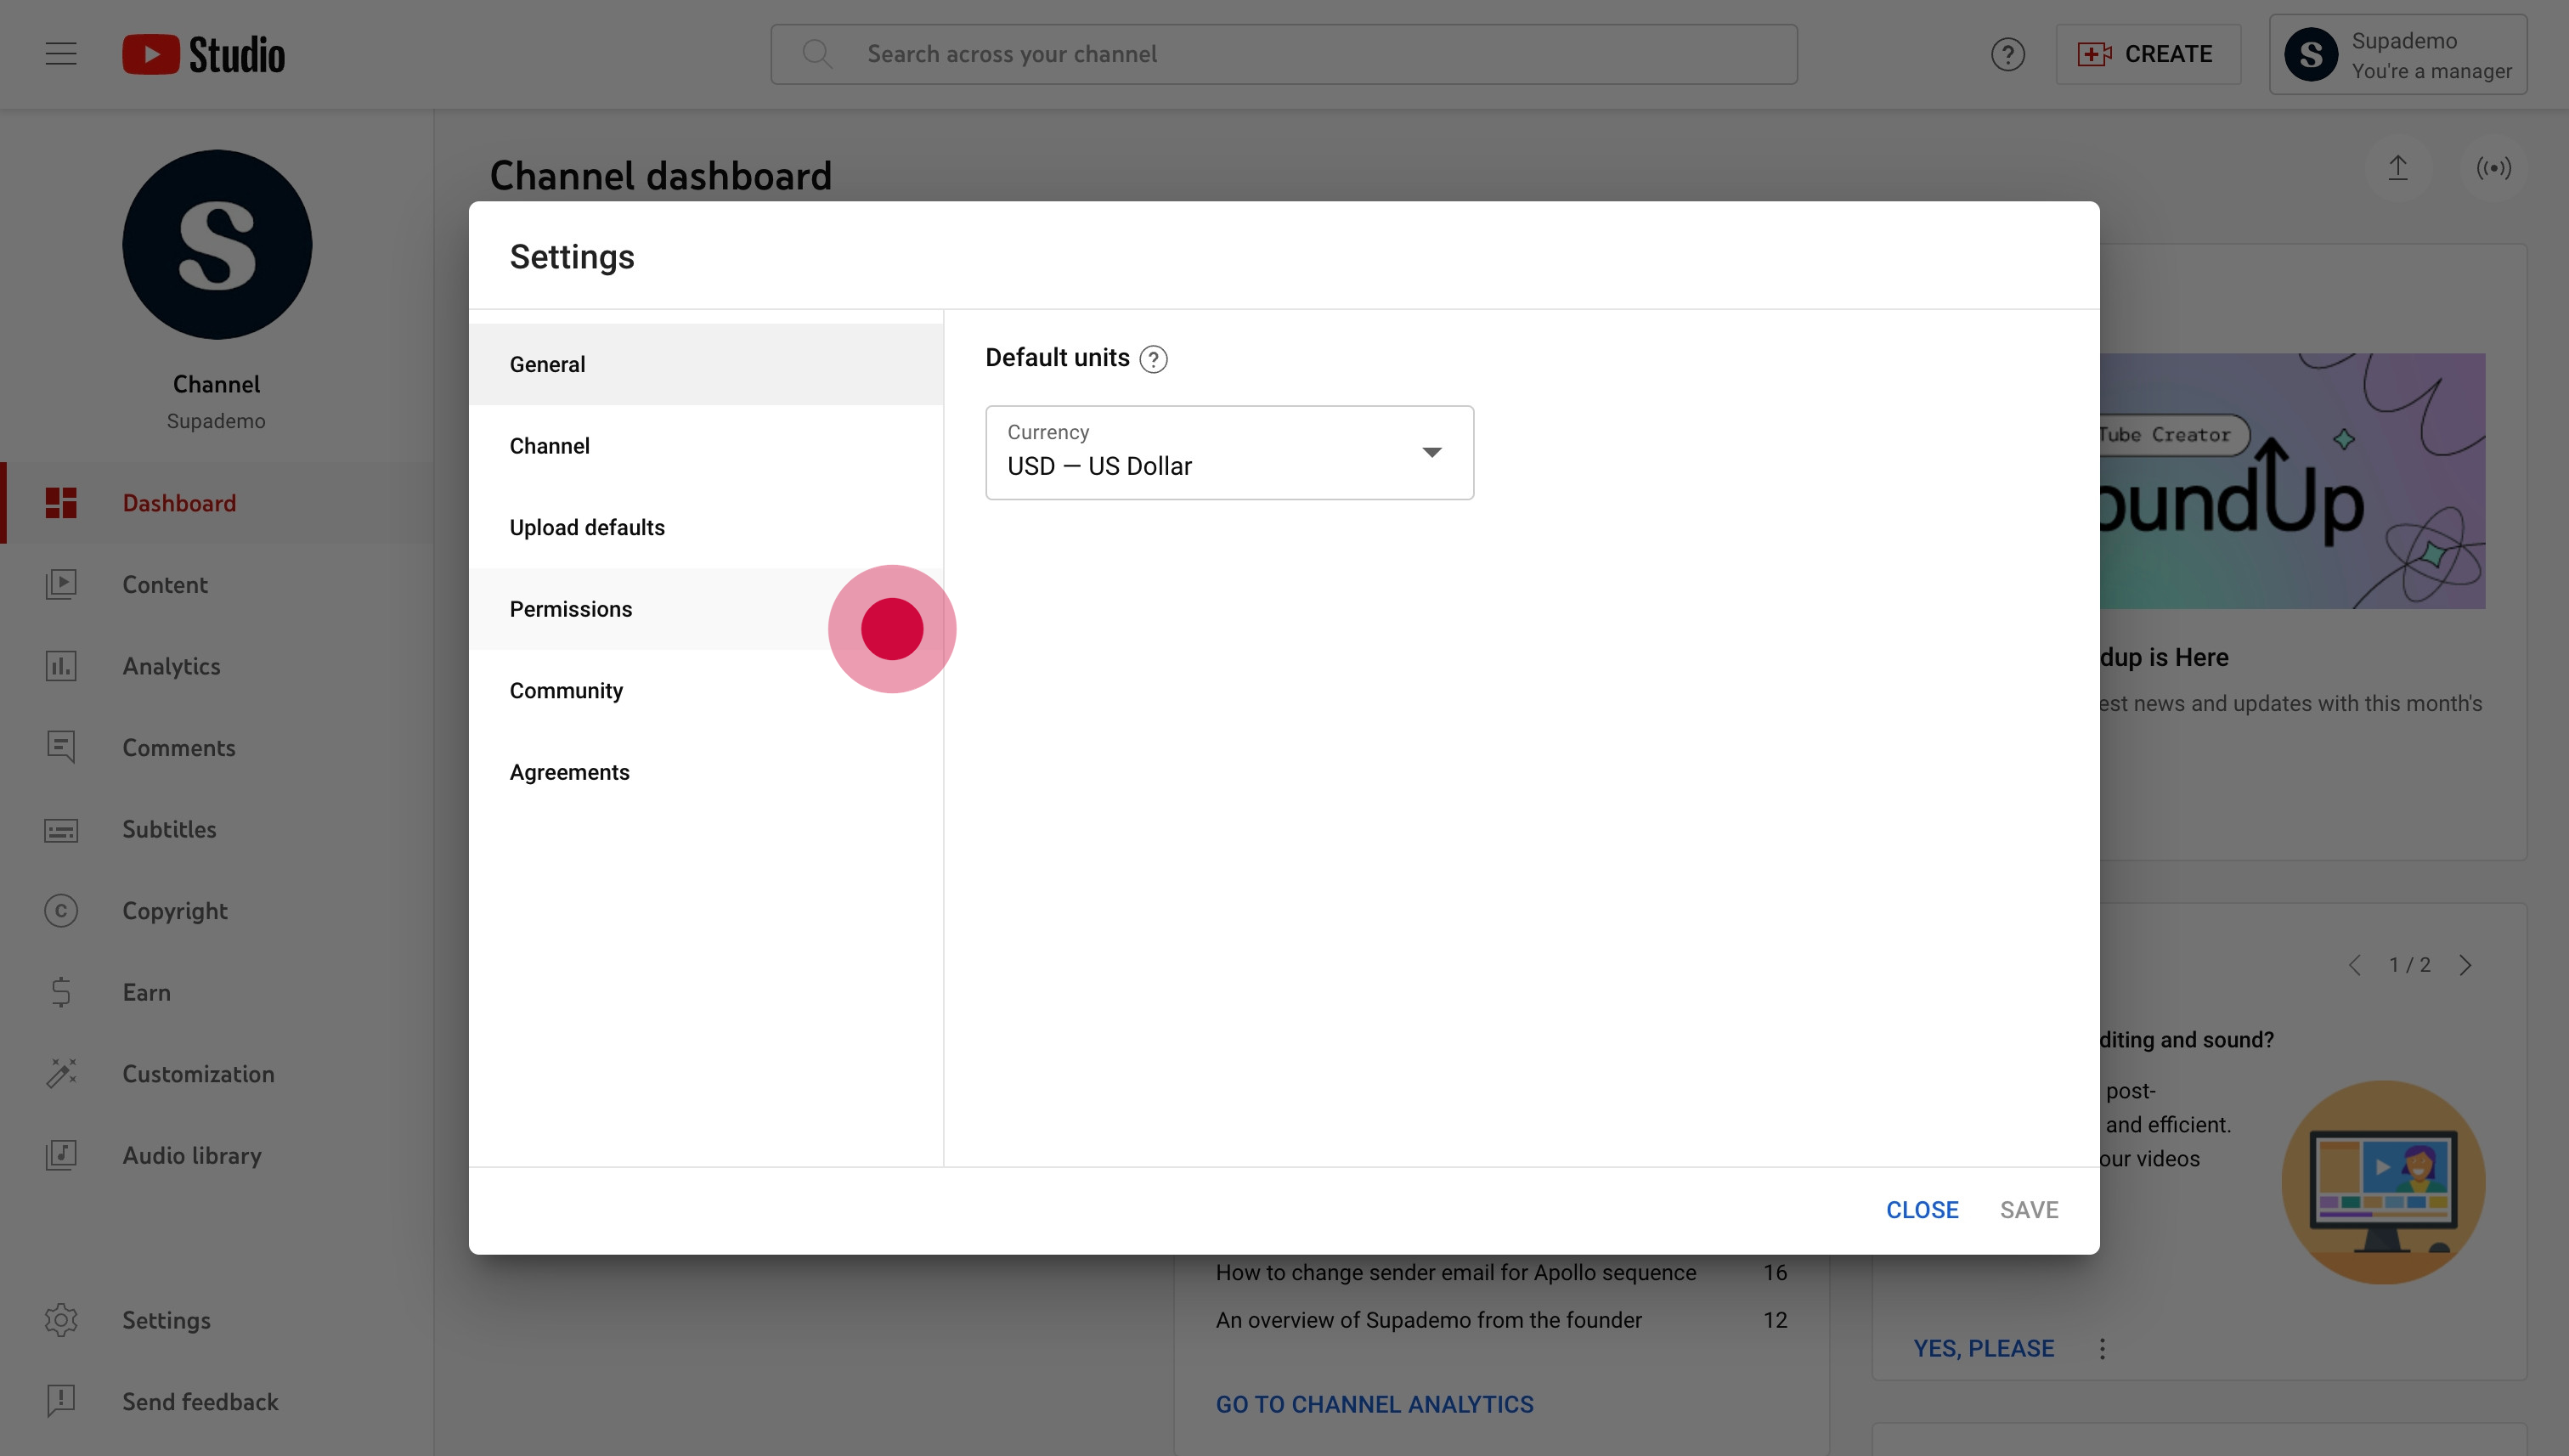Select the Permissions settings tab

571,609
